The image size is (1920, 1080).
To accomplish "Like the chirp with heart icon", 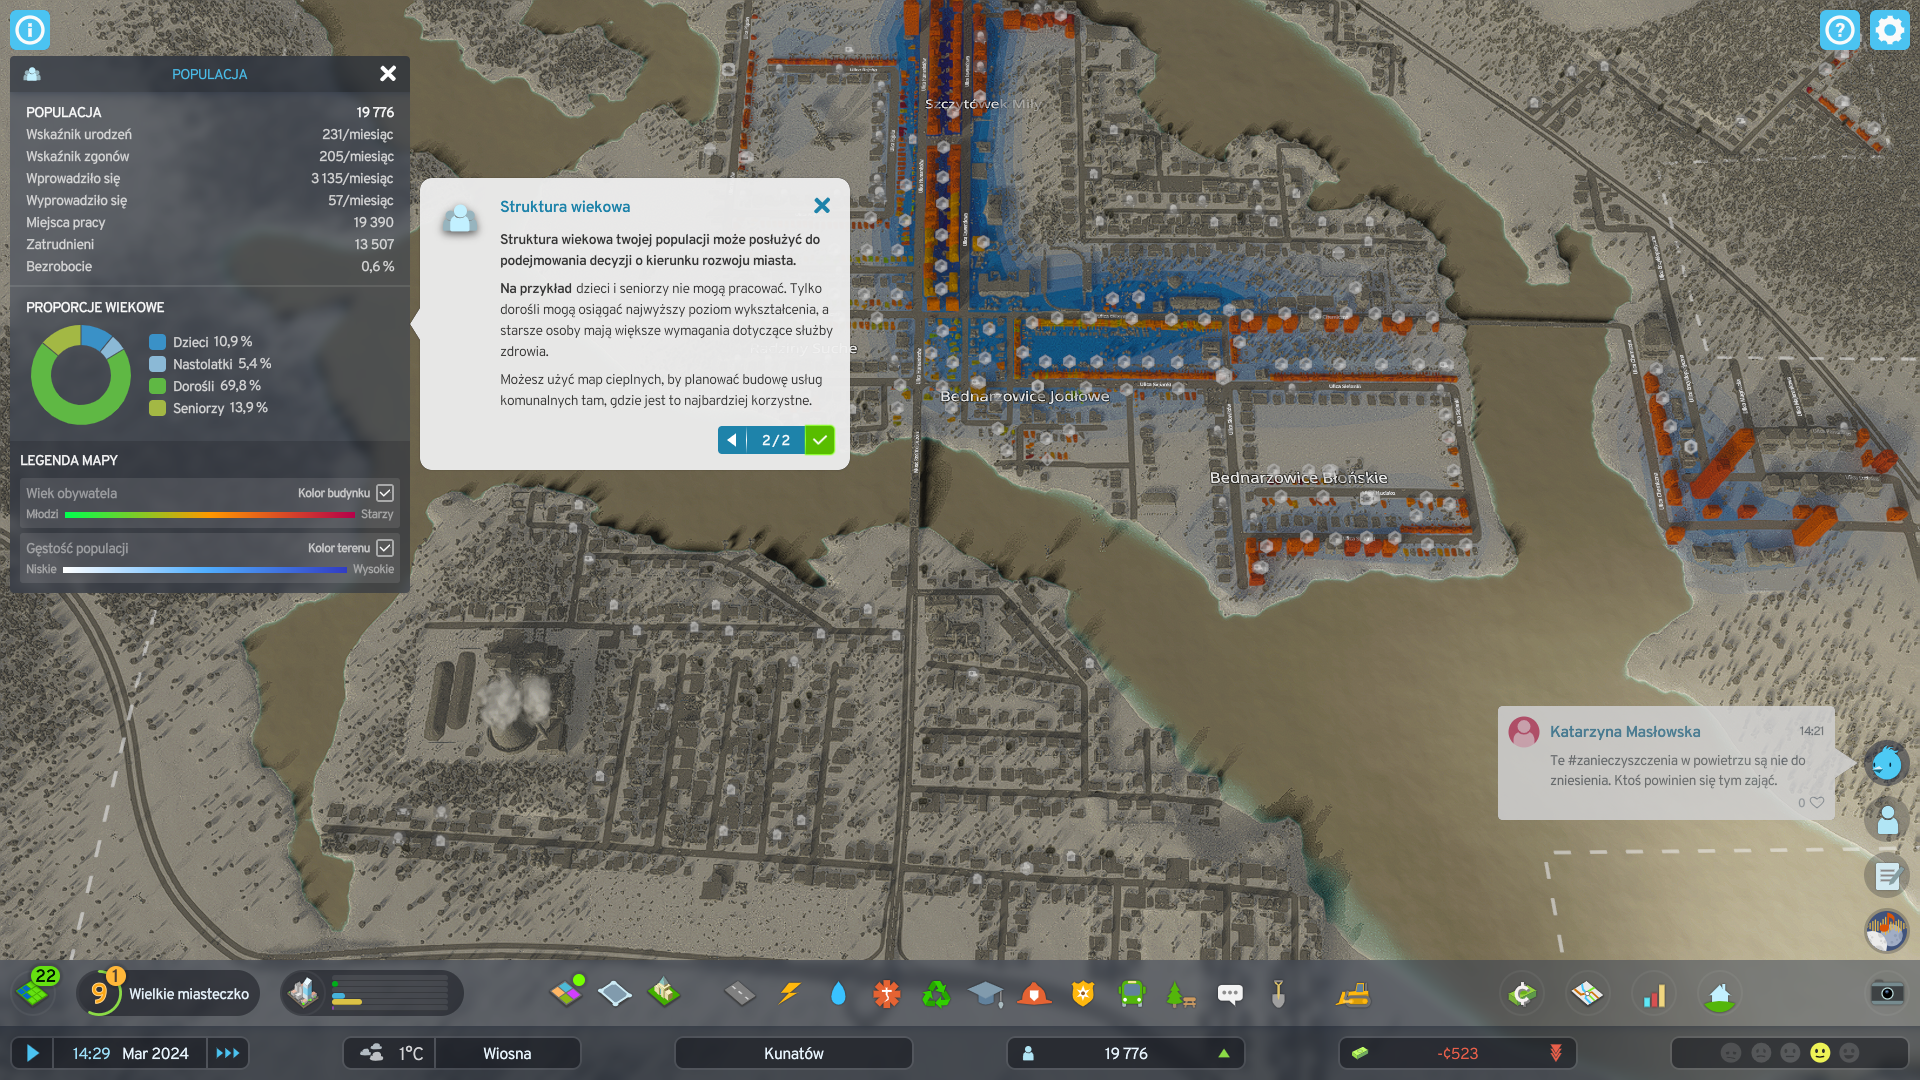I will click(1817, 802).
